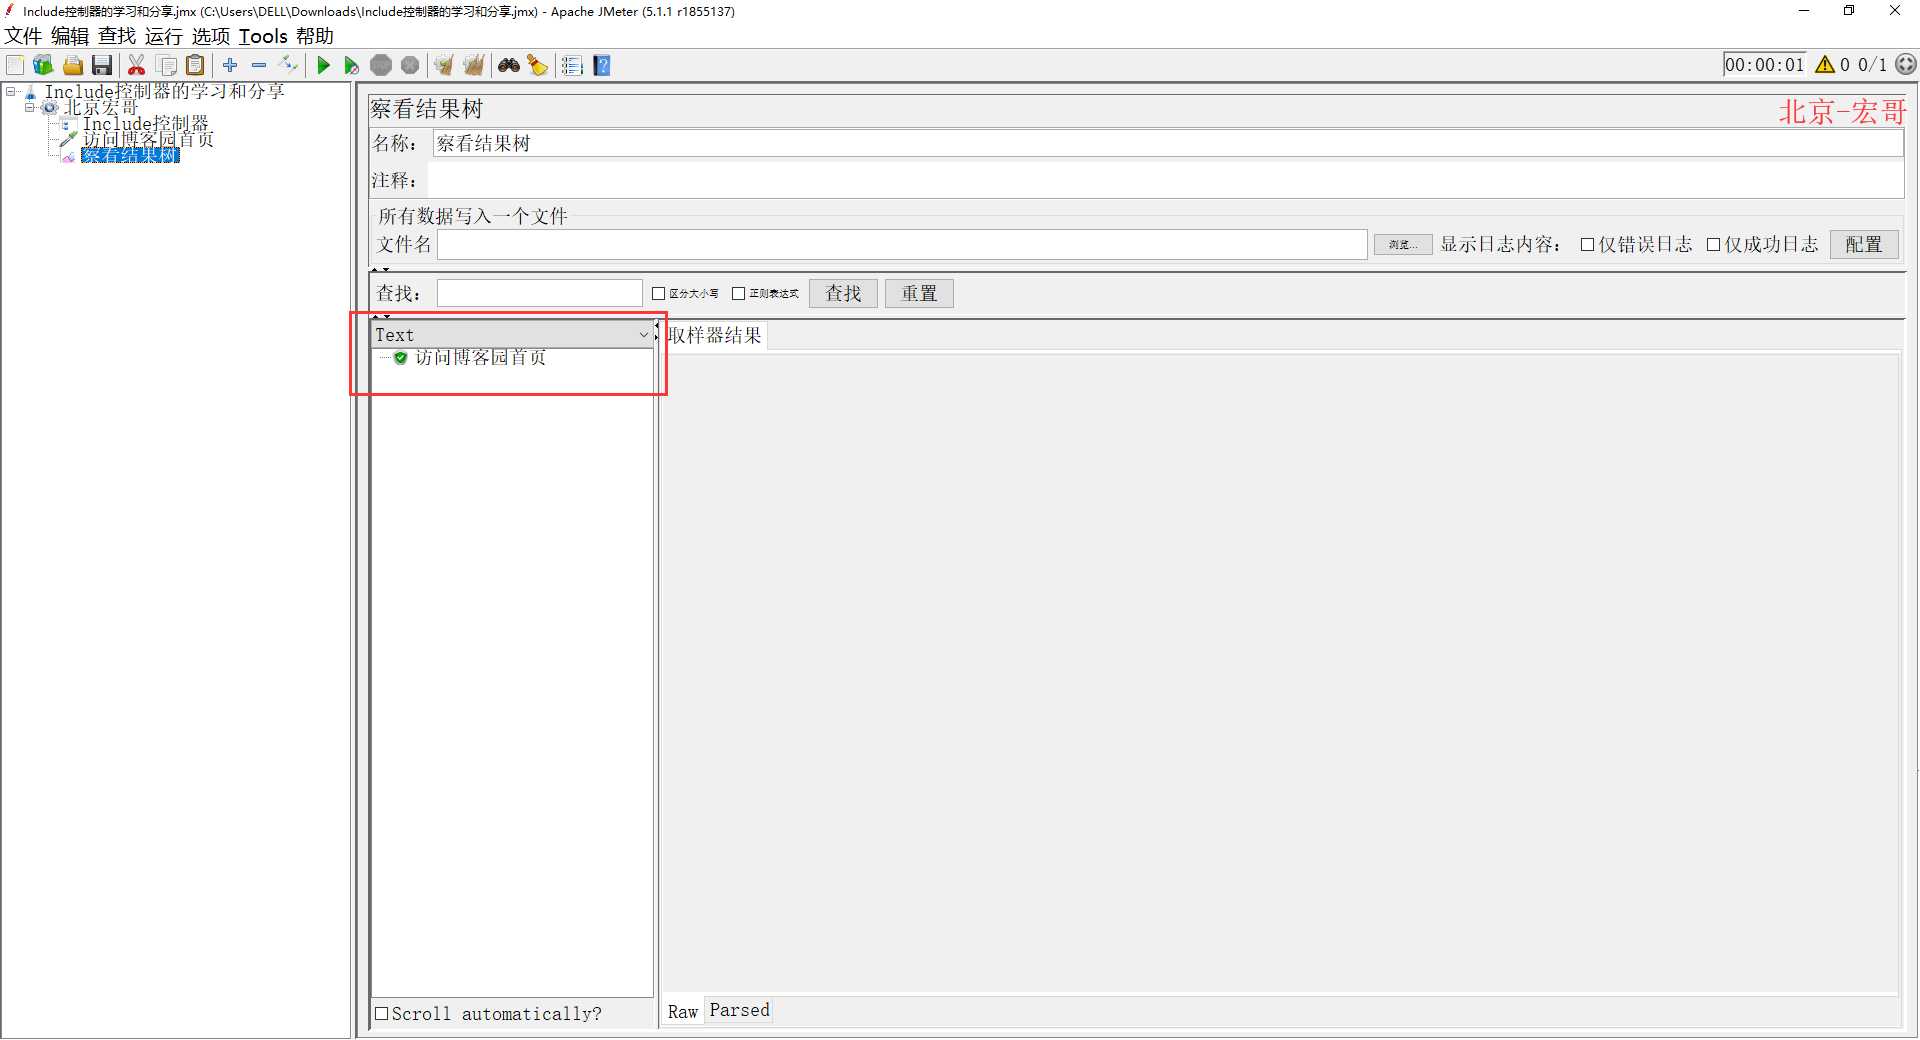Click the 浏览 browse button
This screenshot has width=1920, height=1040.
[1402, 245]
